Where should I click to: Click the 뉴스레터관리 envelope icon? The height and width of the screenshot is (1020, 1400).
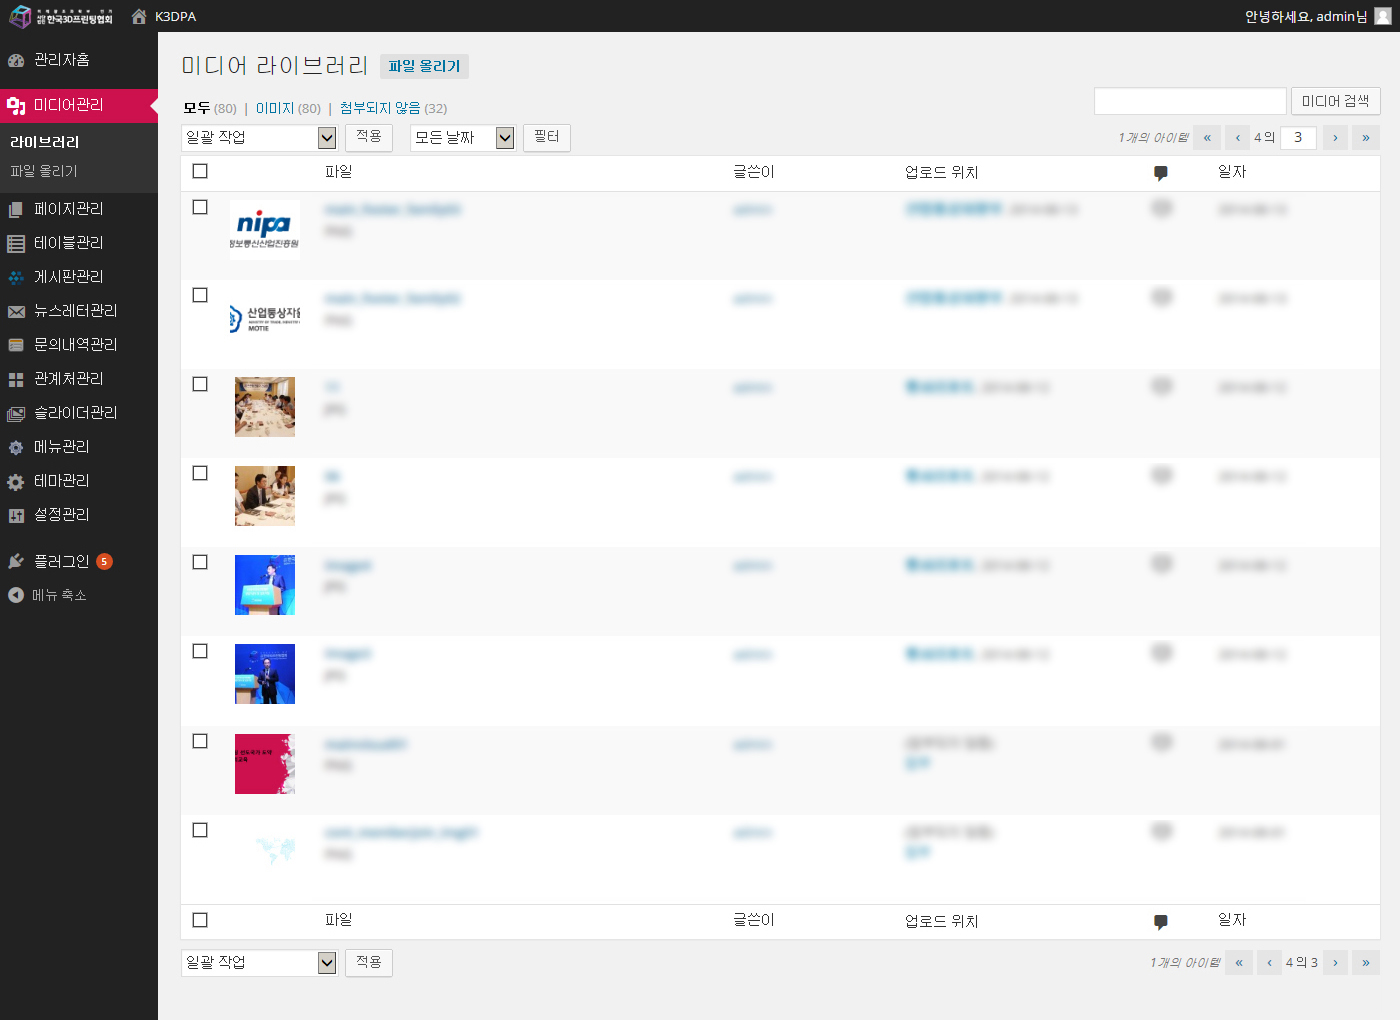16,311
